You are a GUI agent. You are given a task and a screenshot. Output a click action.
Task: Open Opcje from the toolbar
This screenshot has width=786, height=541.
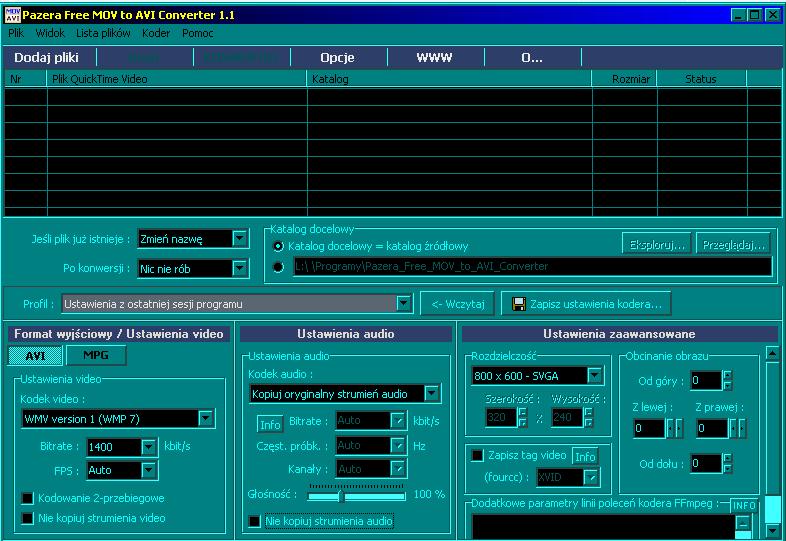click(337, 58)
